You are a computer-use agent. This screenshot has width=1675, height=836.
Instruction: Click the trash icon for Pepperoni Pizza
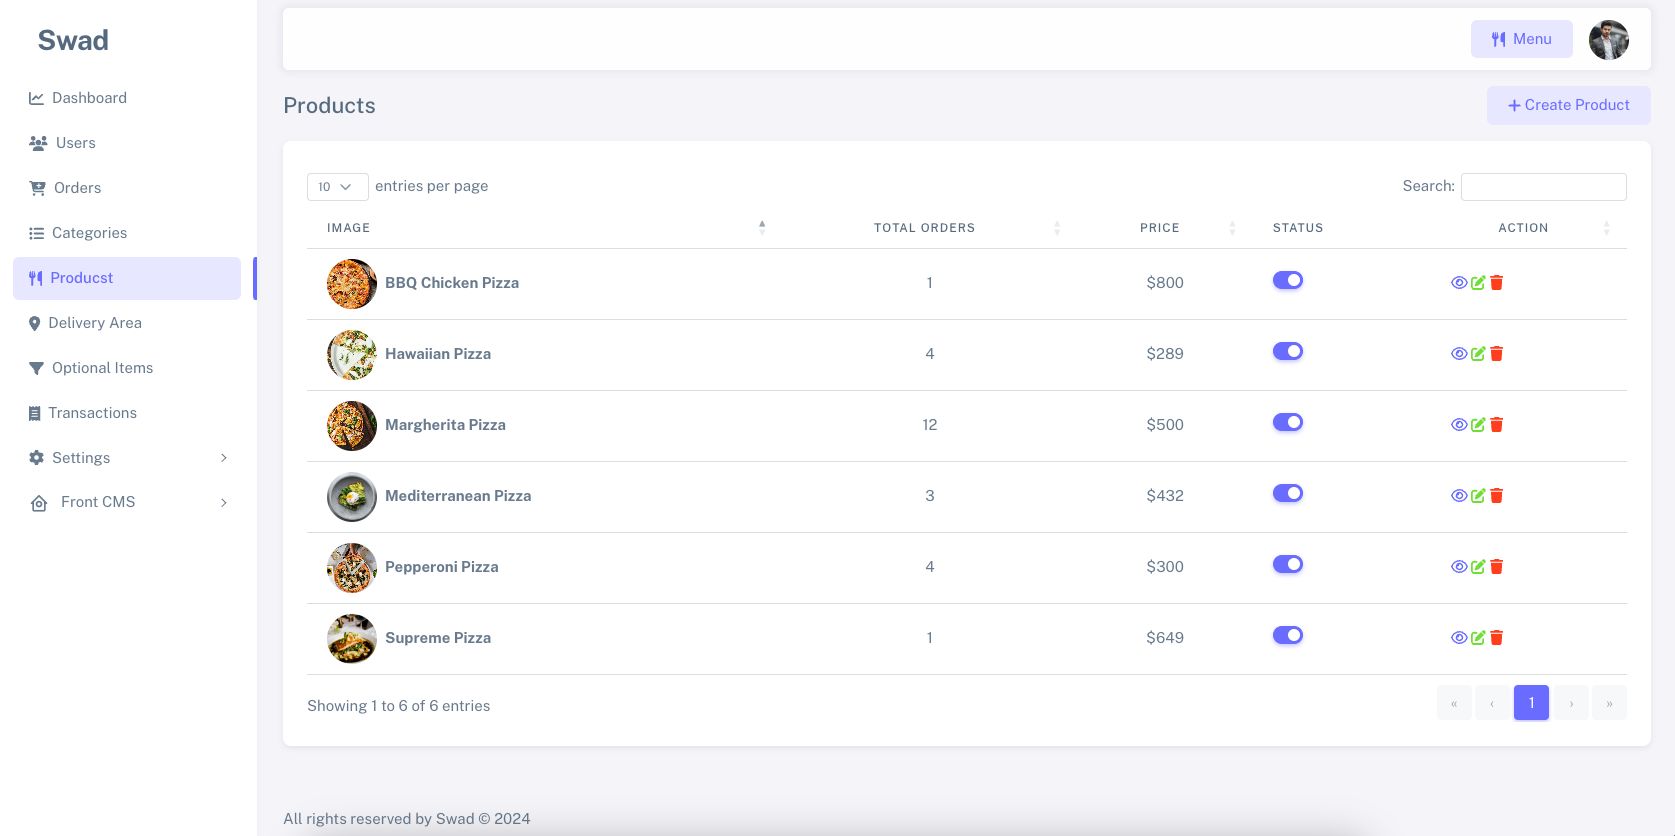pyautogui.click(x=1497, y=567)
